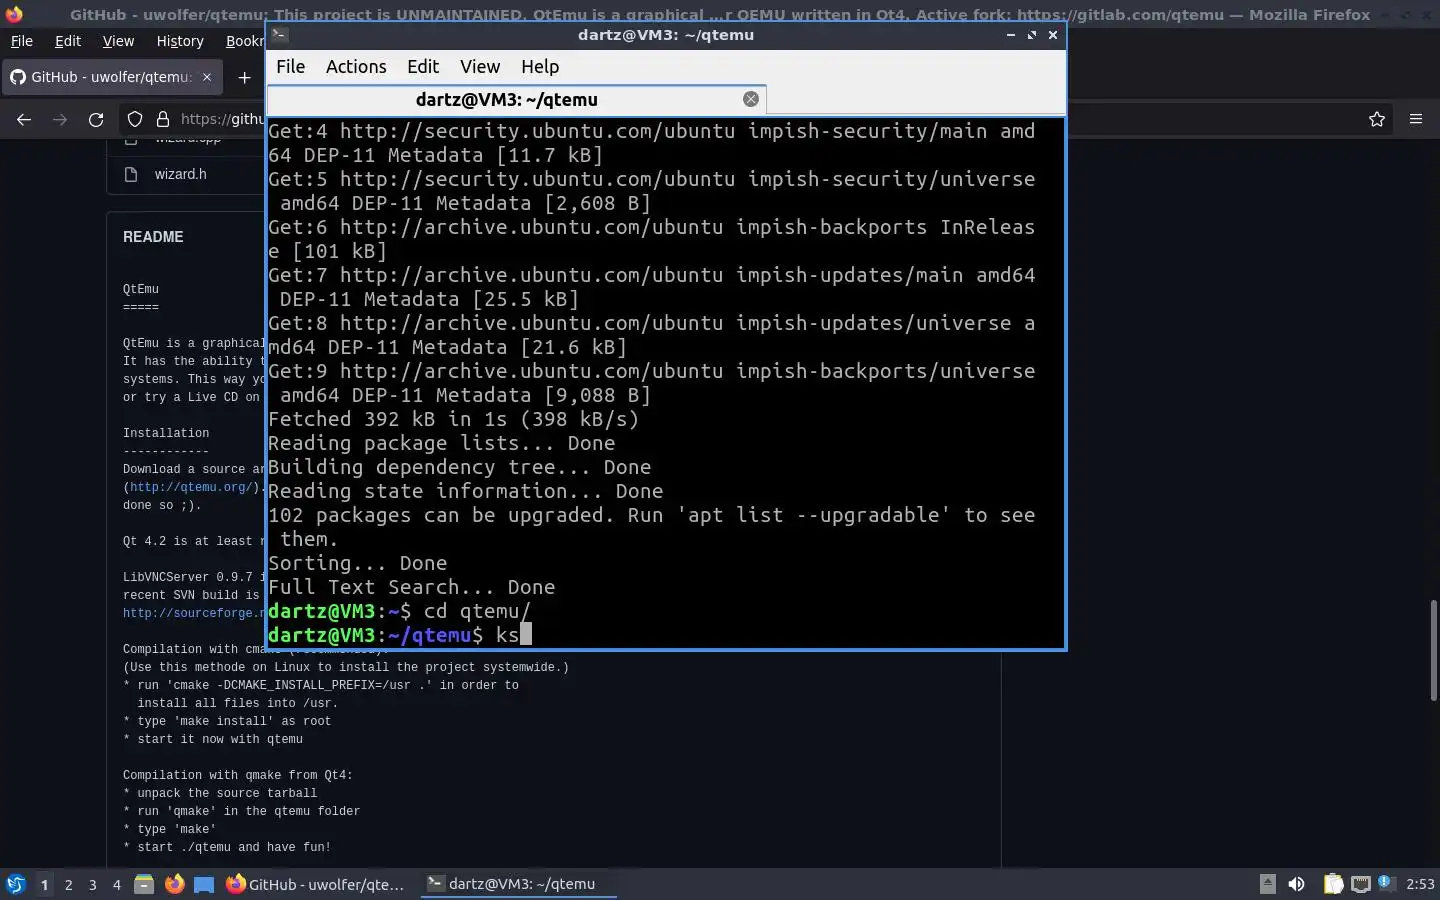Follow the sourceforge link in README
The height and width of the screenshot is (900, 1440).
[x=193, y=613]
